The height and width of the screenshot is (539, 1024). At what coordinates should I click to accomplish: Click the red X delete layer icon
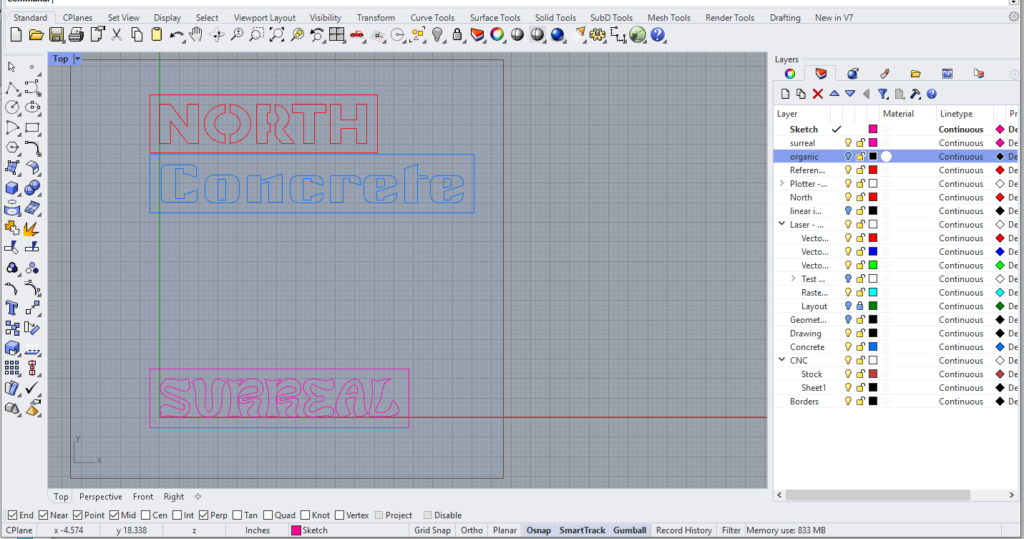(x=818, y=94)
